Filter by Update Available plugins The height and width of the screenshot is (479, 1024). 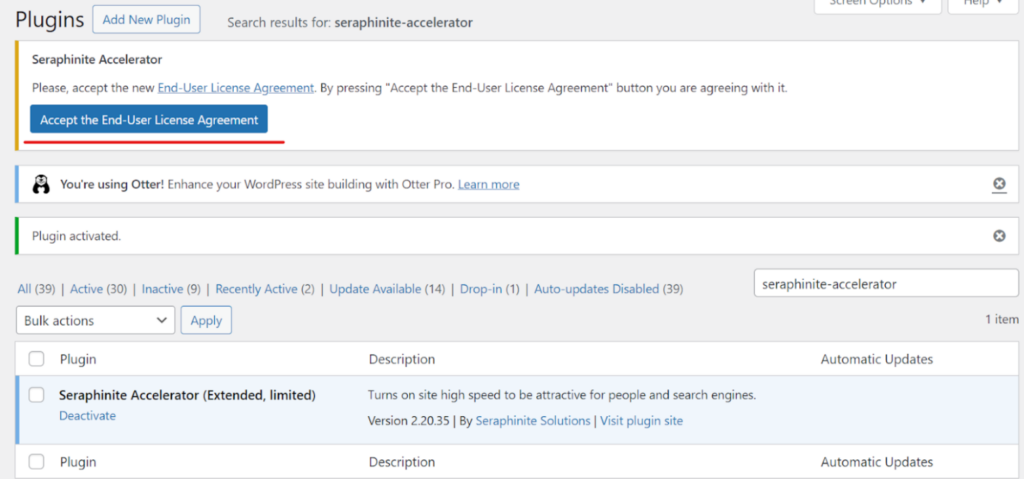pos(375,289)
